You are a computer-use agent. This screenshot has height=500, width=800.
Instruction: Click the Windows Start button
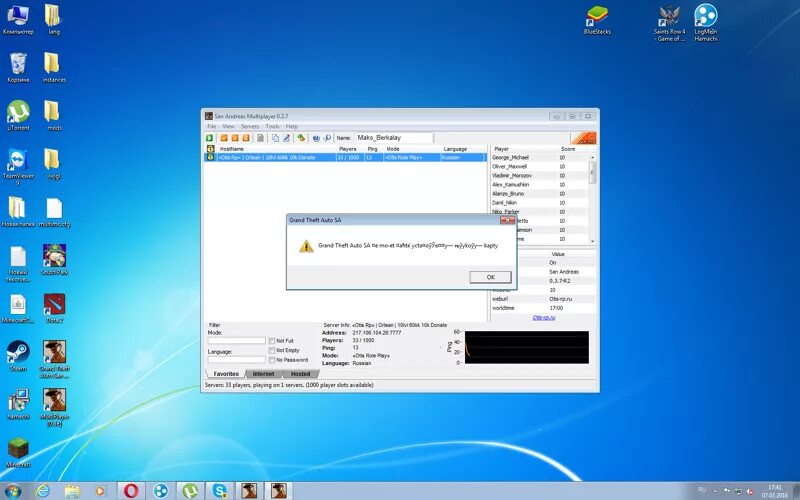12,491
